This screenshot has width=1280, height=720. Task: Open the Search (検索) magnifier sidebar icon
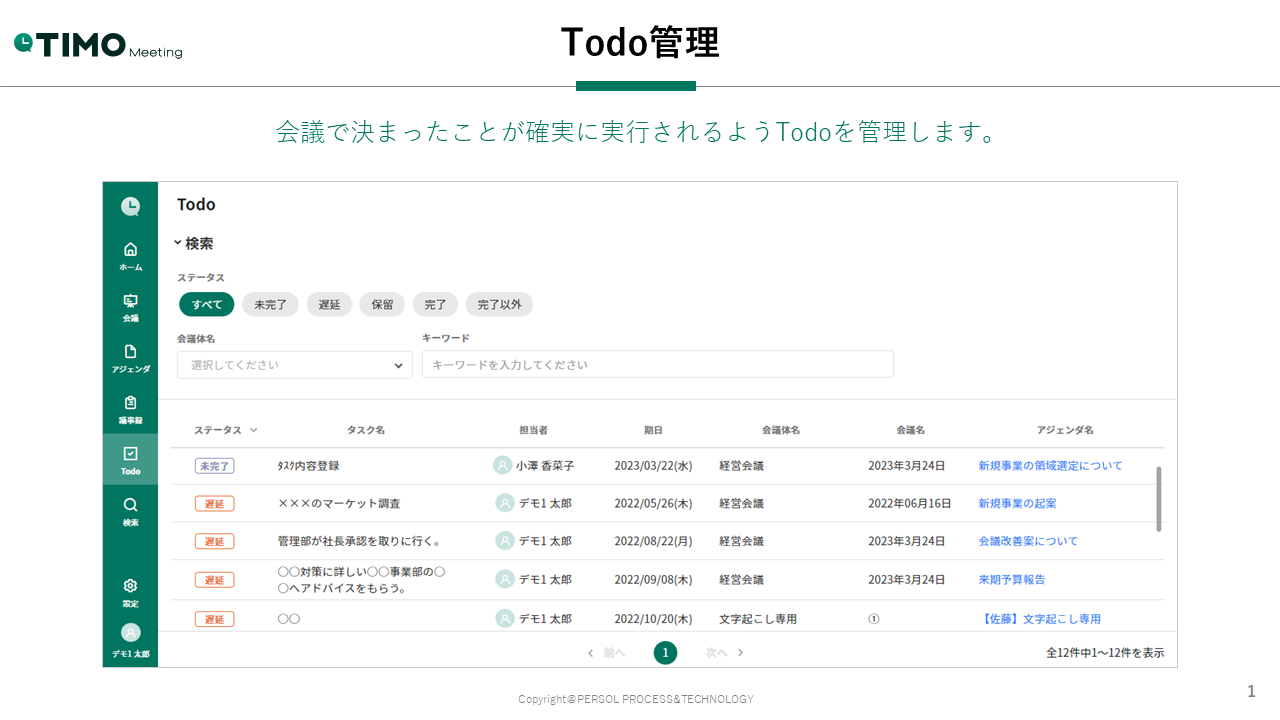pos(130,504)
